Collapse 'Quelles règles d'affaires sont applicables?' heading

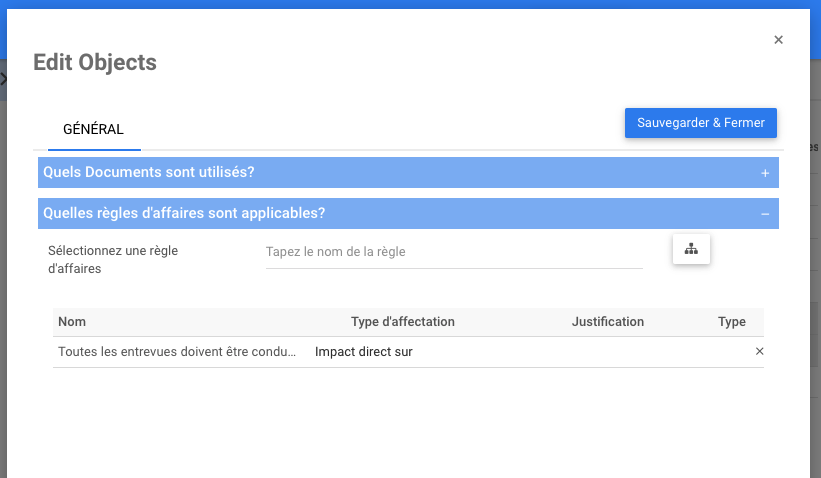(x=184, y=214)
